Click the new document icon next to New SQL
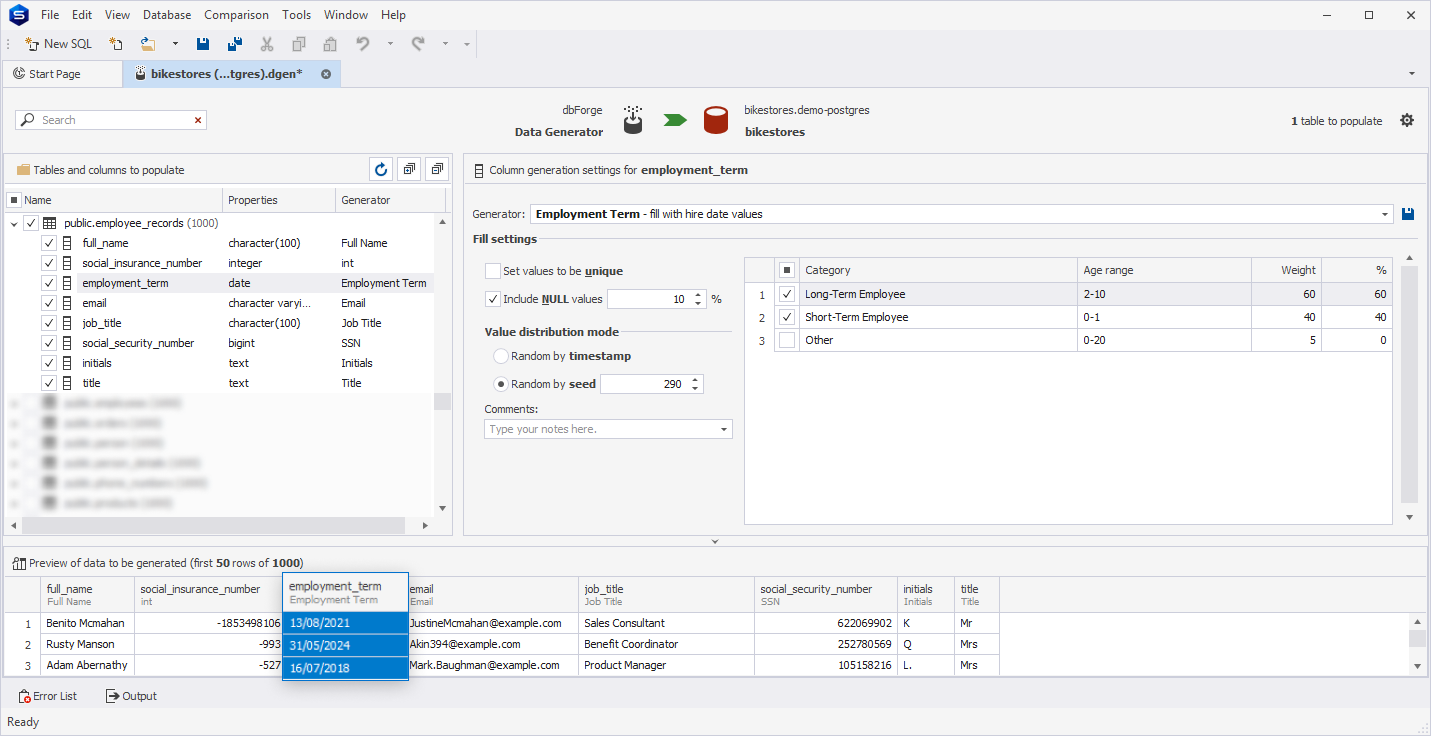 [116, 44]
